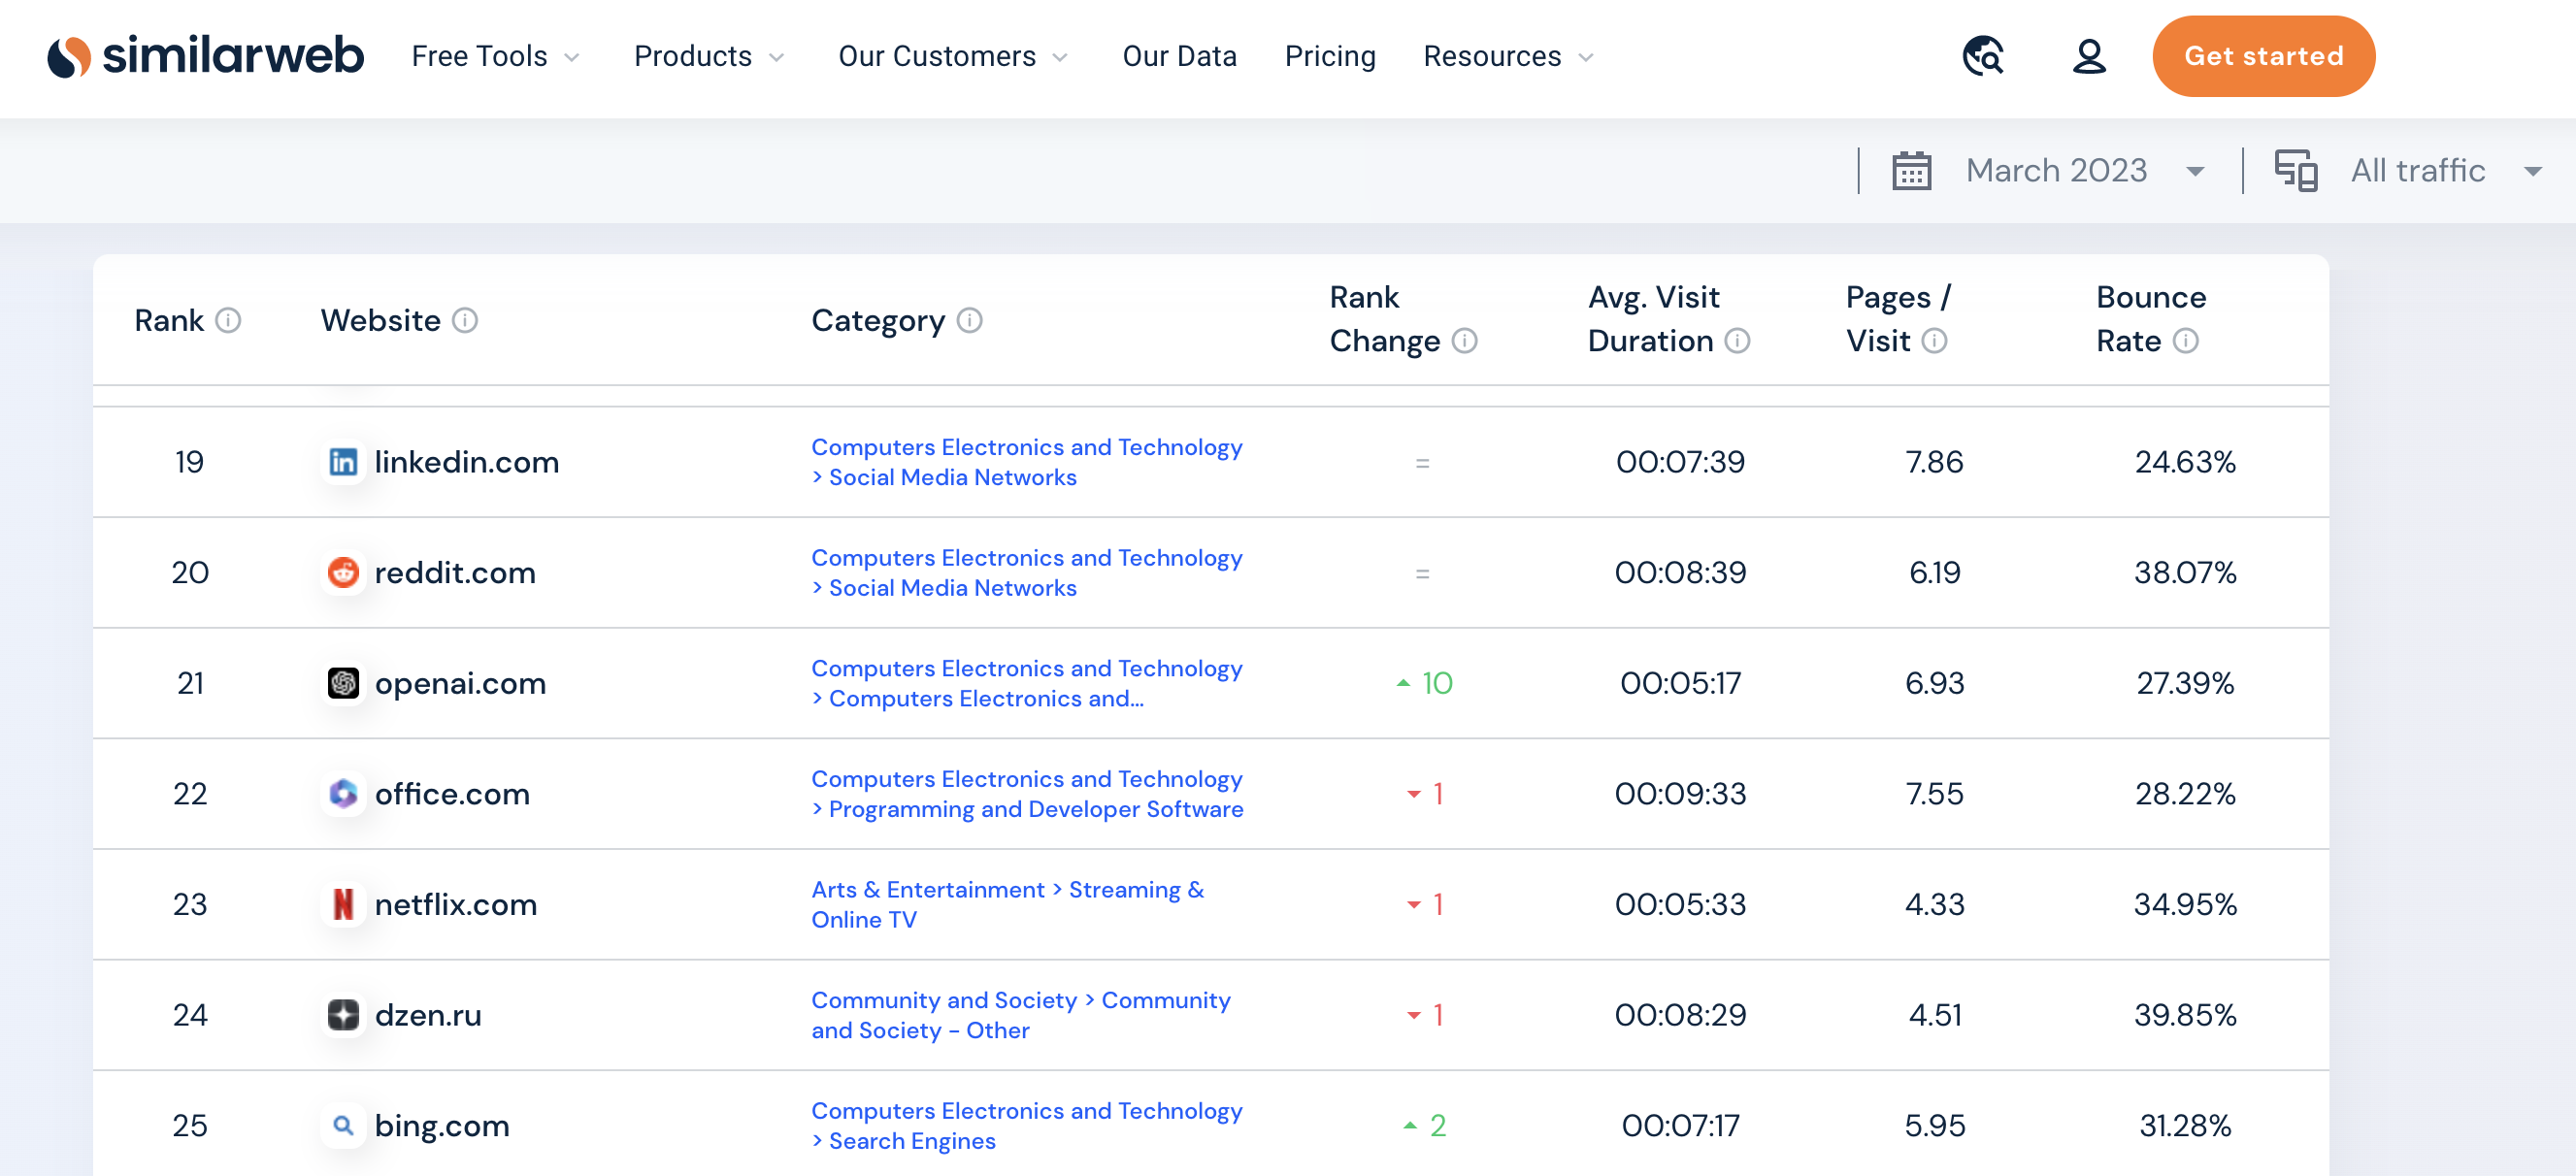2576x1176 pixels.
Task: Click the Reddit favicon
Action: pyautogui.click(x=343, y=573)
